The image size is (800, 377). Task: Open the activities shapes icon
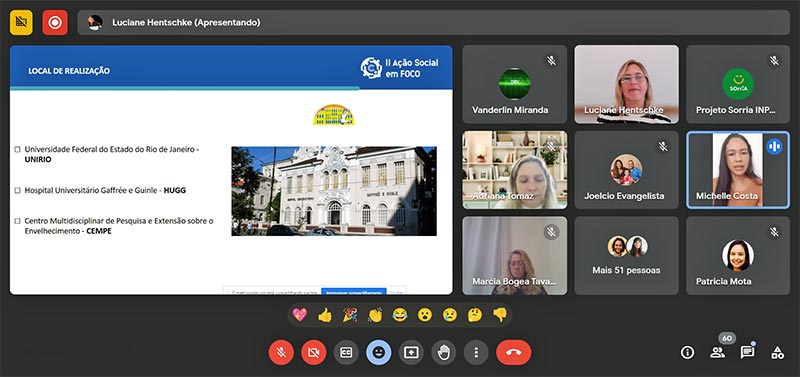pos(778,352)
